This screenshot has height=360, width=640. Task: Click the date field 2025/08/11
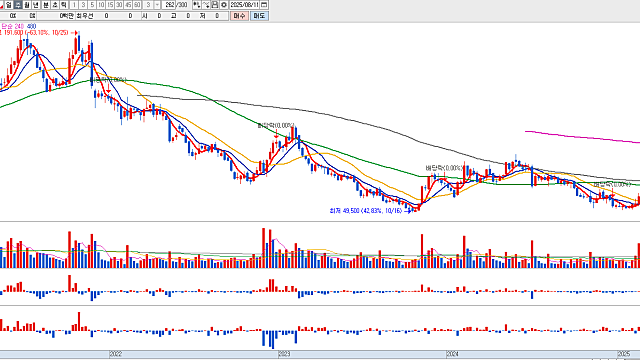244,5
